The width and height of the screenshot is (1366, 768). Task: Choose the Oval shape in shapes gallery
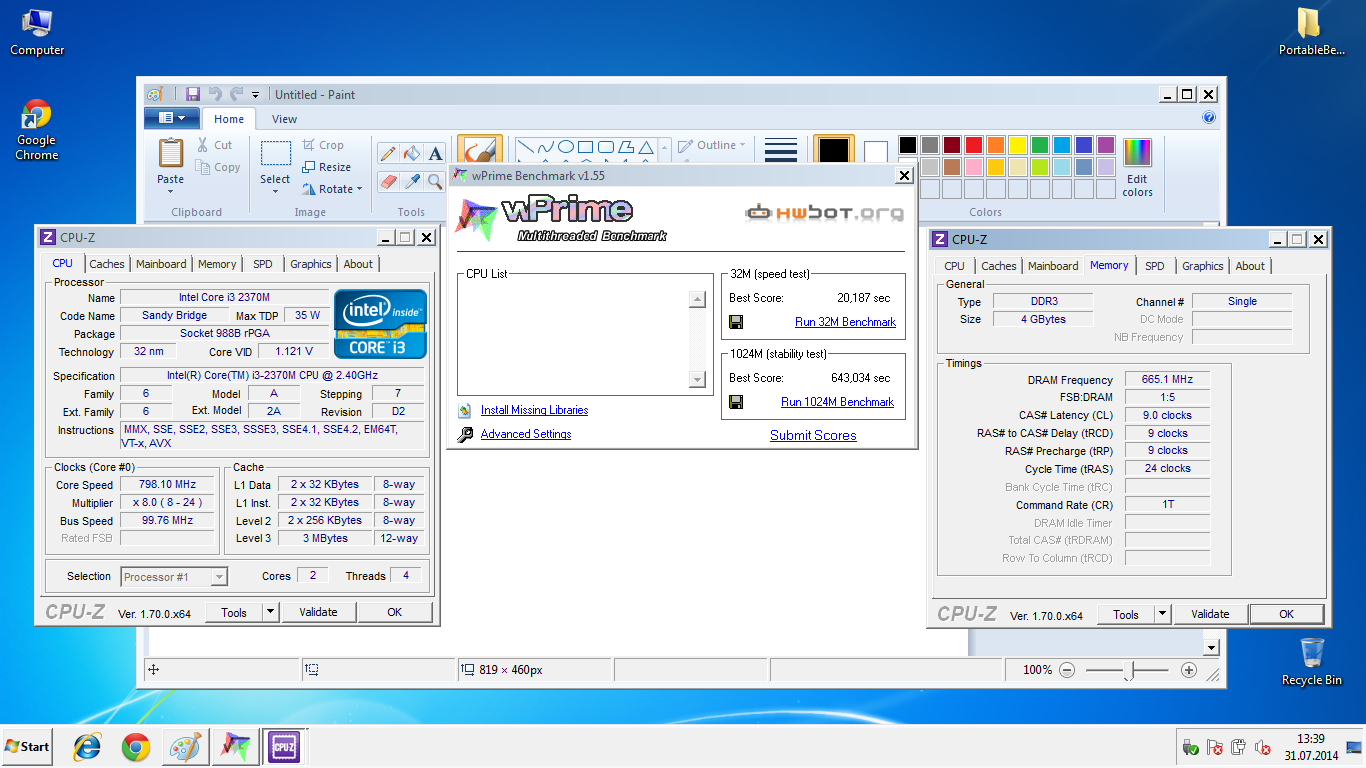(x=566, y=147)
